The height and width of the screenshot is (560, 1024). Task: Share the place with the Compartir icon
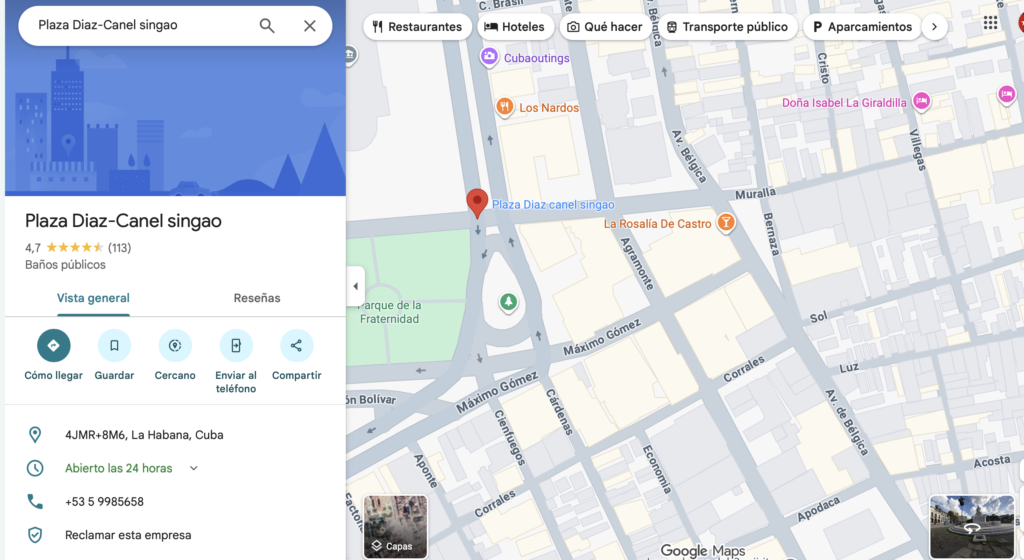coord(296,346)
